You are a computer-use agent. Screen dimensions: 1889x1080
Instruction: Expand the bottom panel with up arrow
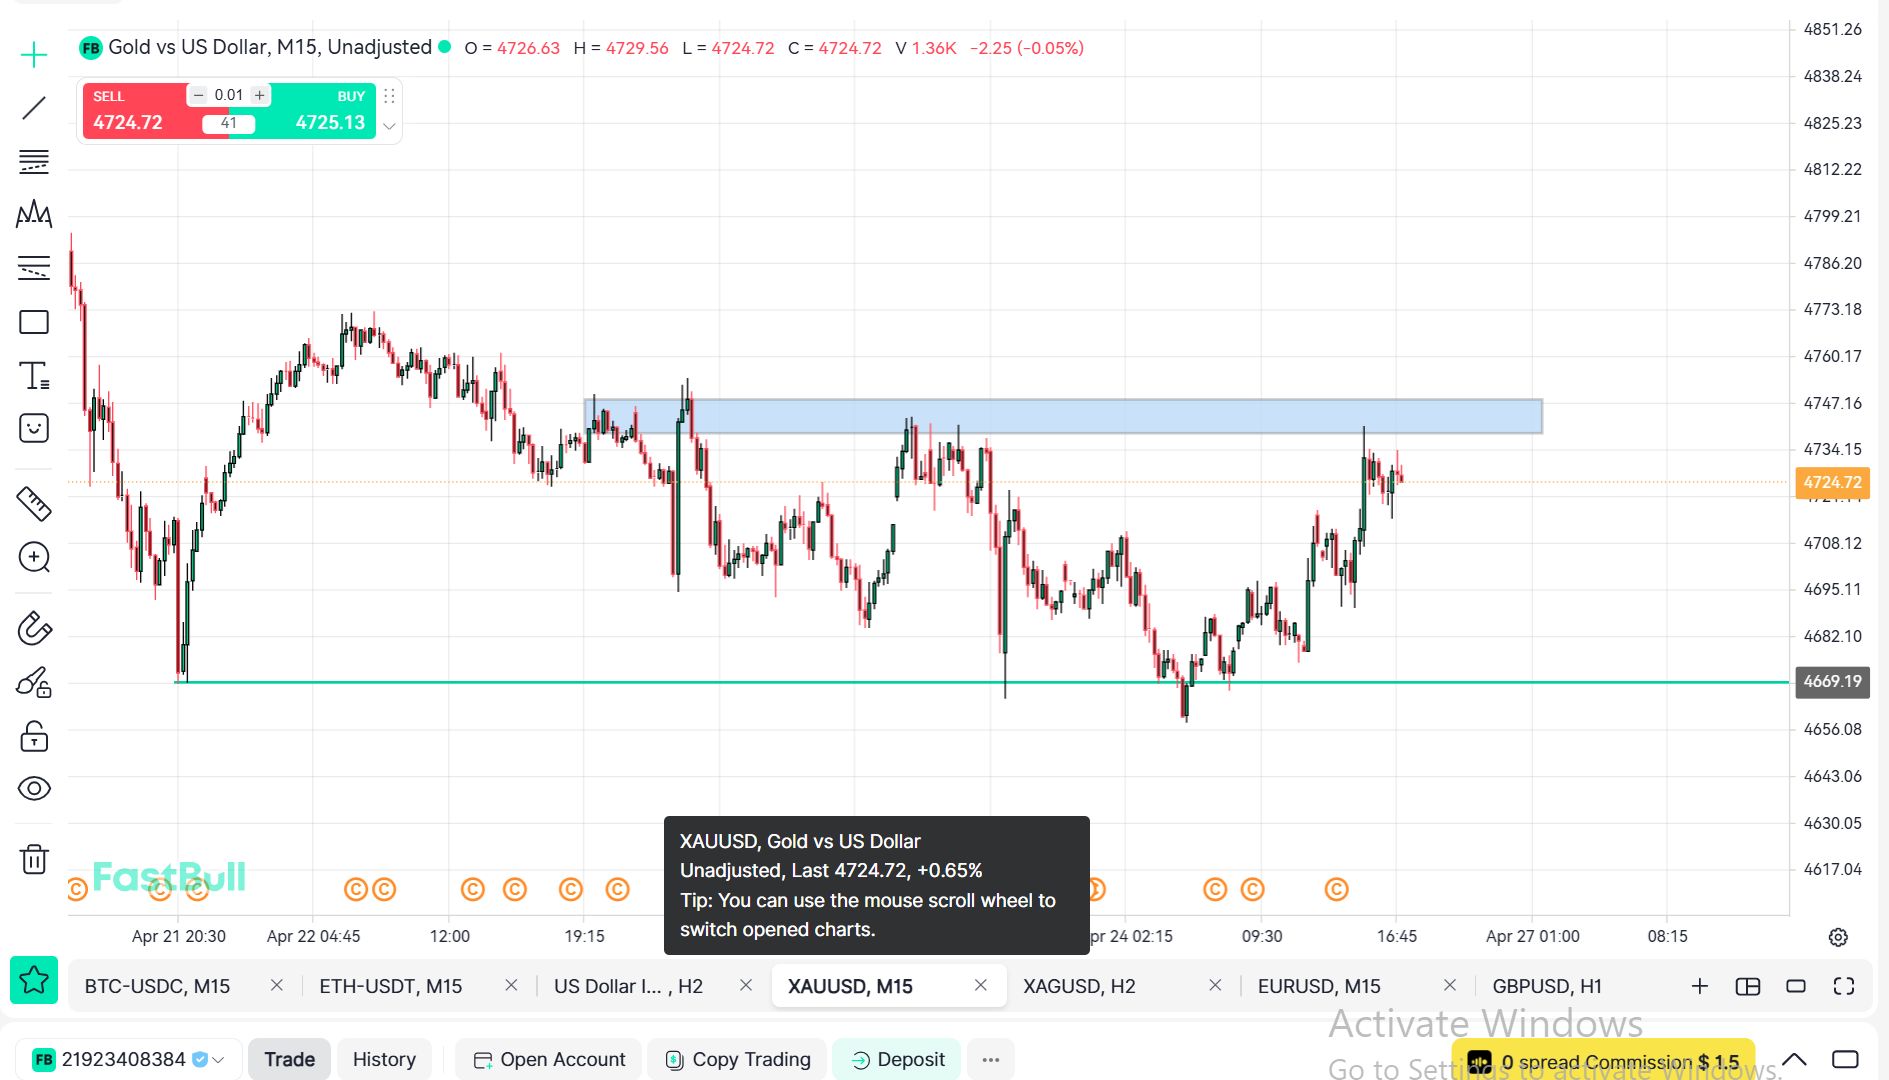1795,1060
